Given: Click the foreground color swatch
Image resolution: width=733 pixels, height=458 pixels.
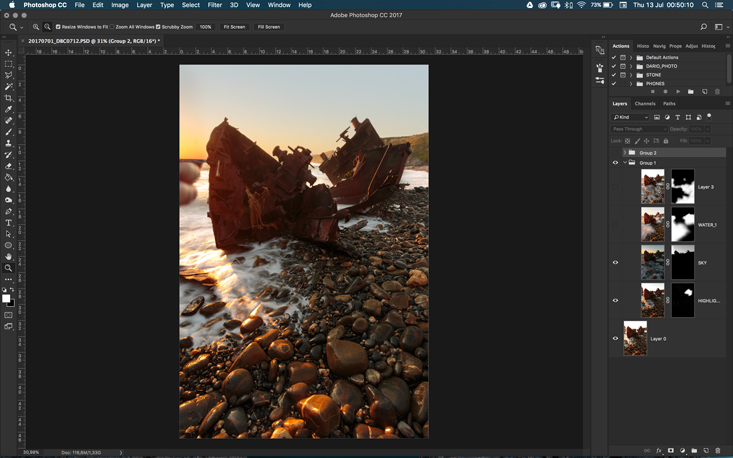Looking at the screenshot, I should [x=6, y=299].
